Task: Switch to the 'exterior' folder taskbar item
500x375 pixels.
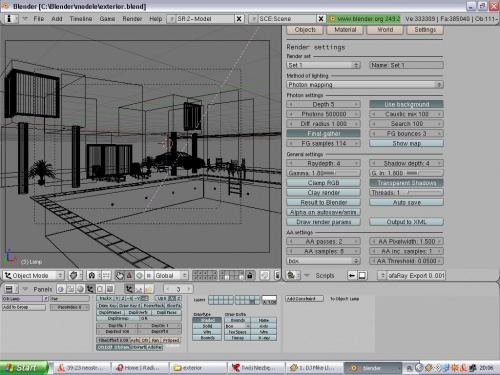Action: coord(198,368)
